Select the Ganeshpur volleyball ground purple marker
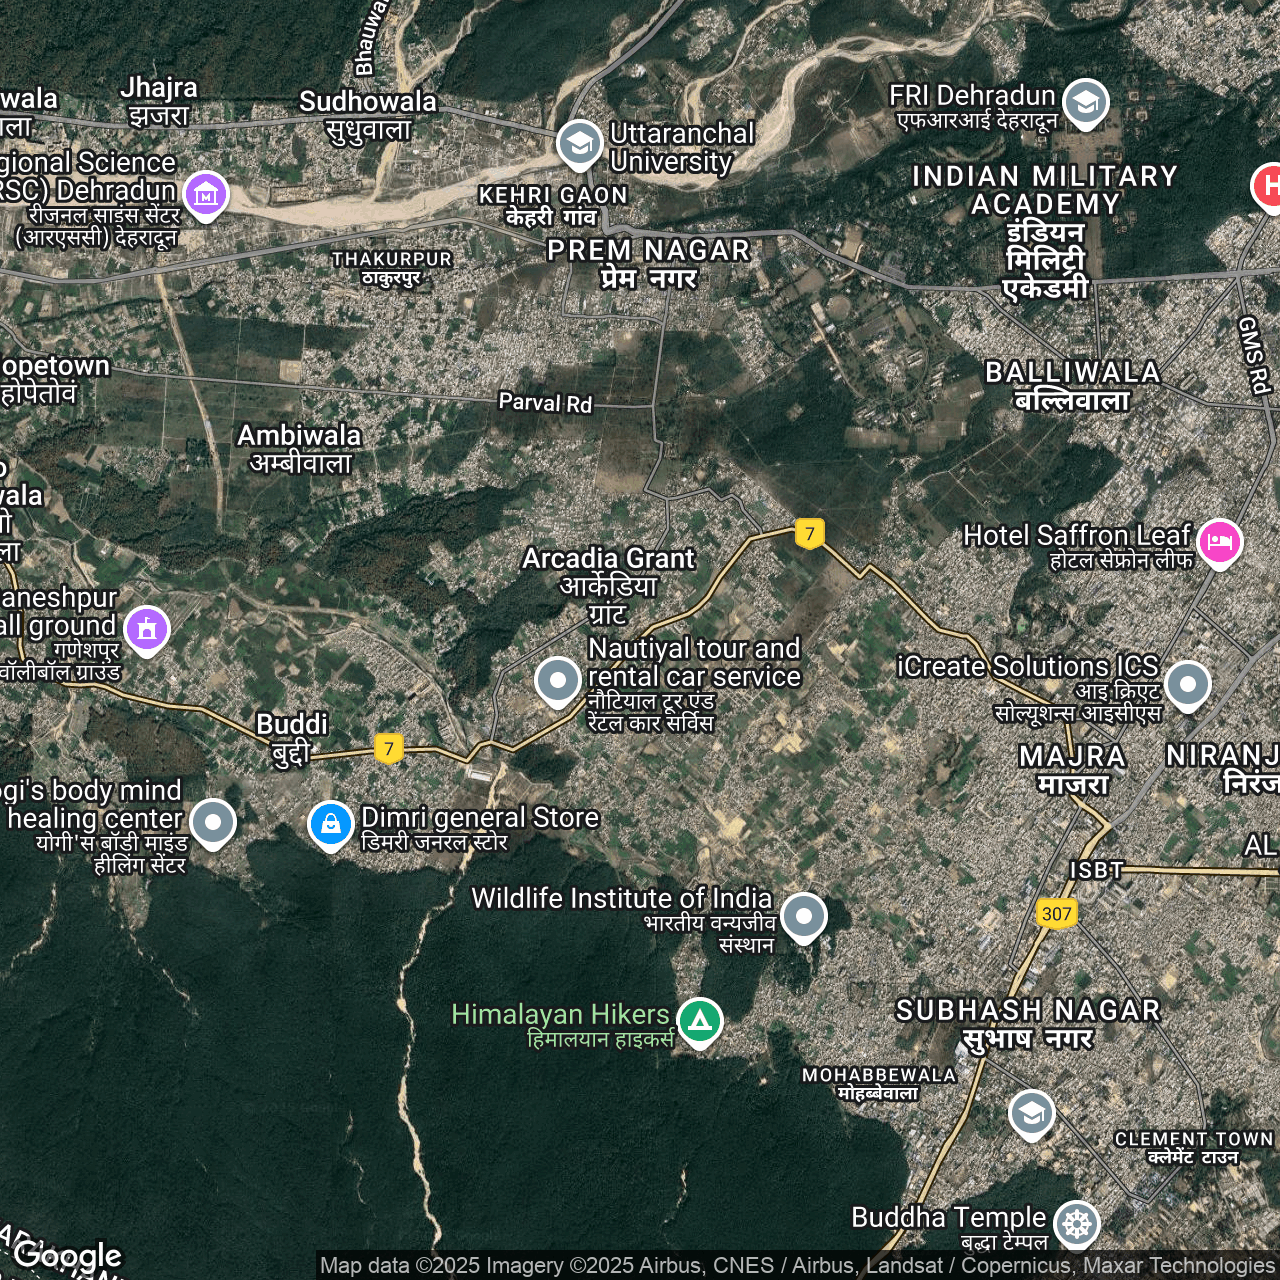 click(x=147, y=629)
